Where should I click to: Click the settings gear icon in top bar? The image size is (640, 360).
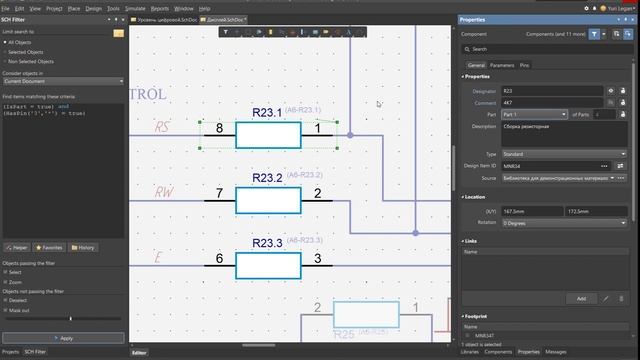pyautogui.click(x=586, y=8)
